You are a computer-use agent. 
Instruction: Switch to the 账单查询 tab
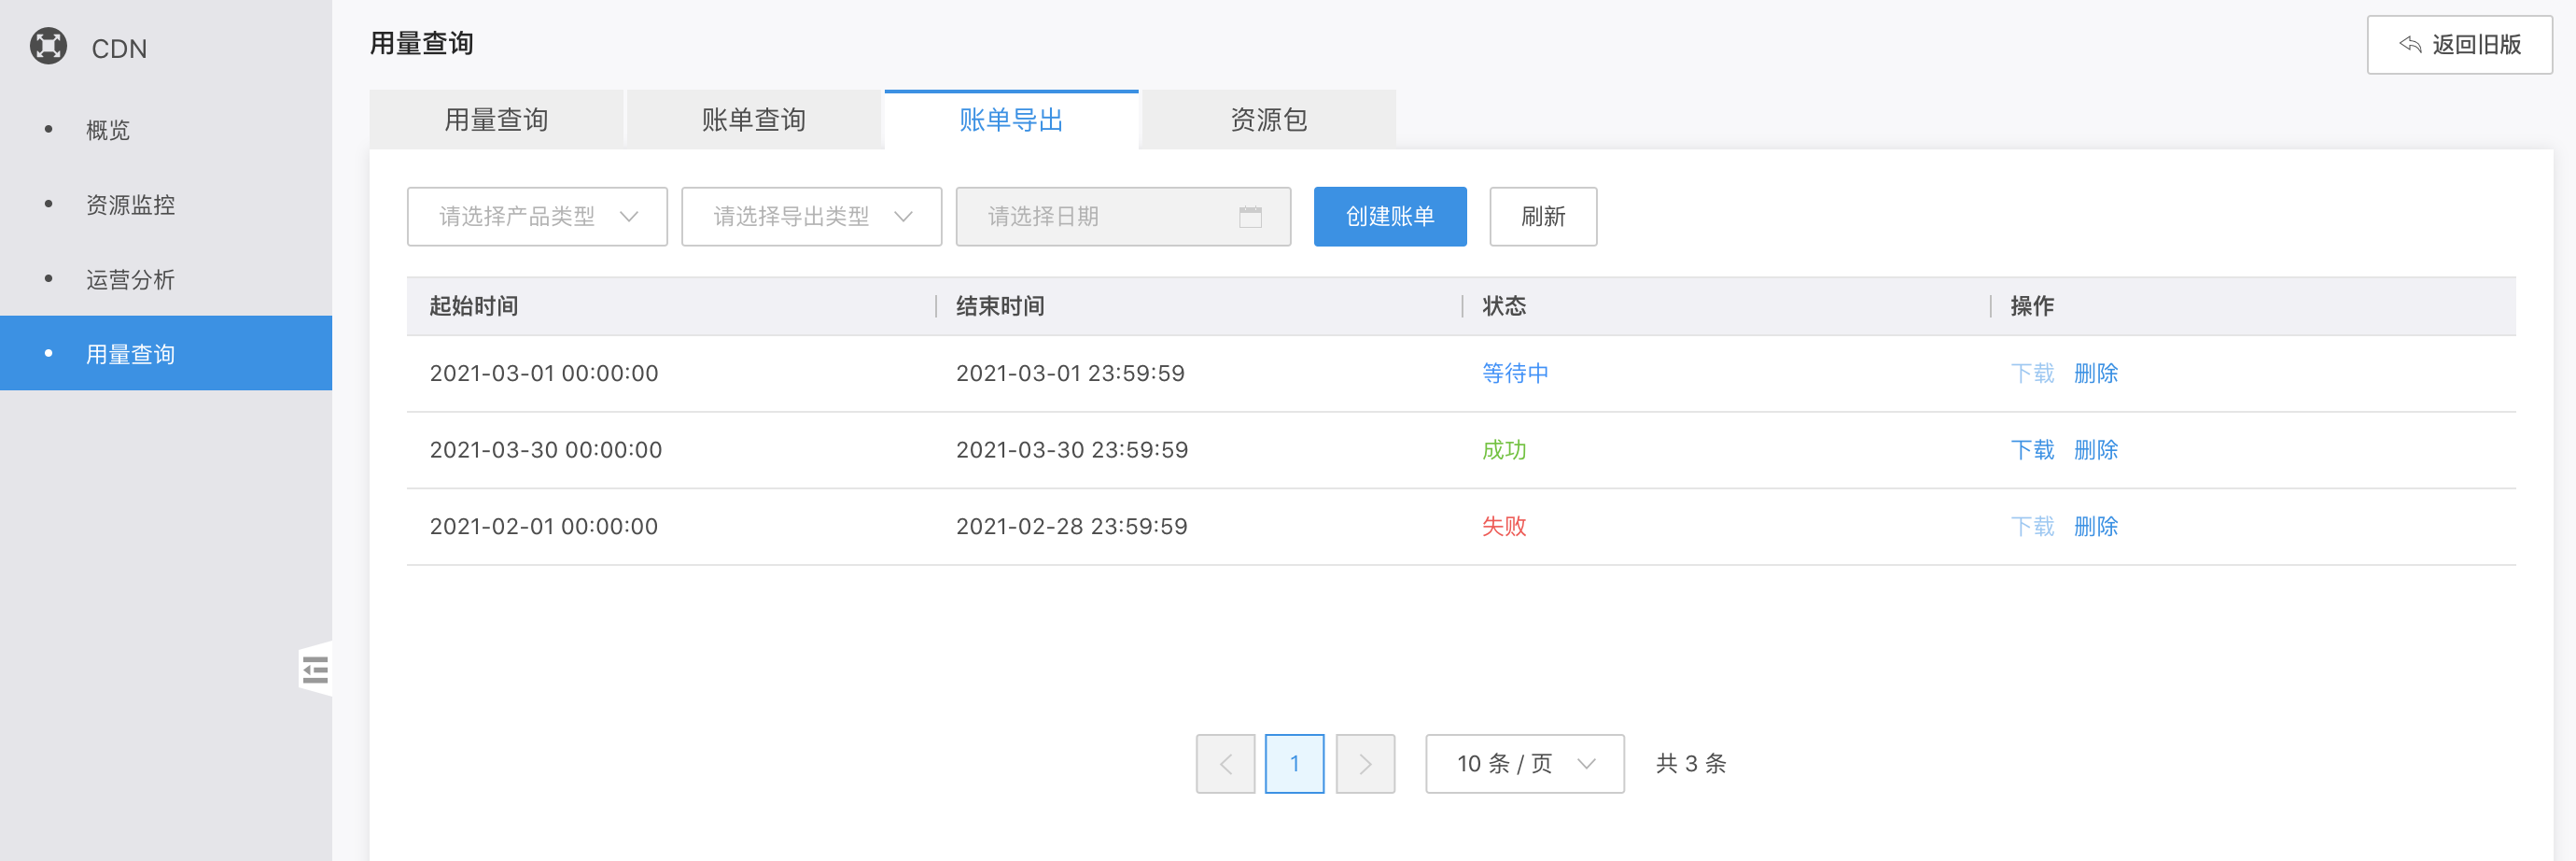tap(753, 120)
